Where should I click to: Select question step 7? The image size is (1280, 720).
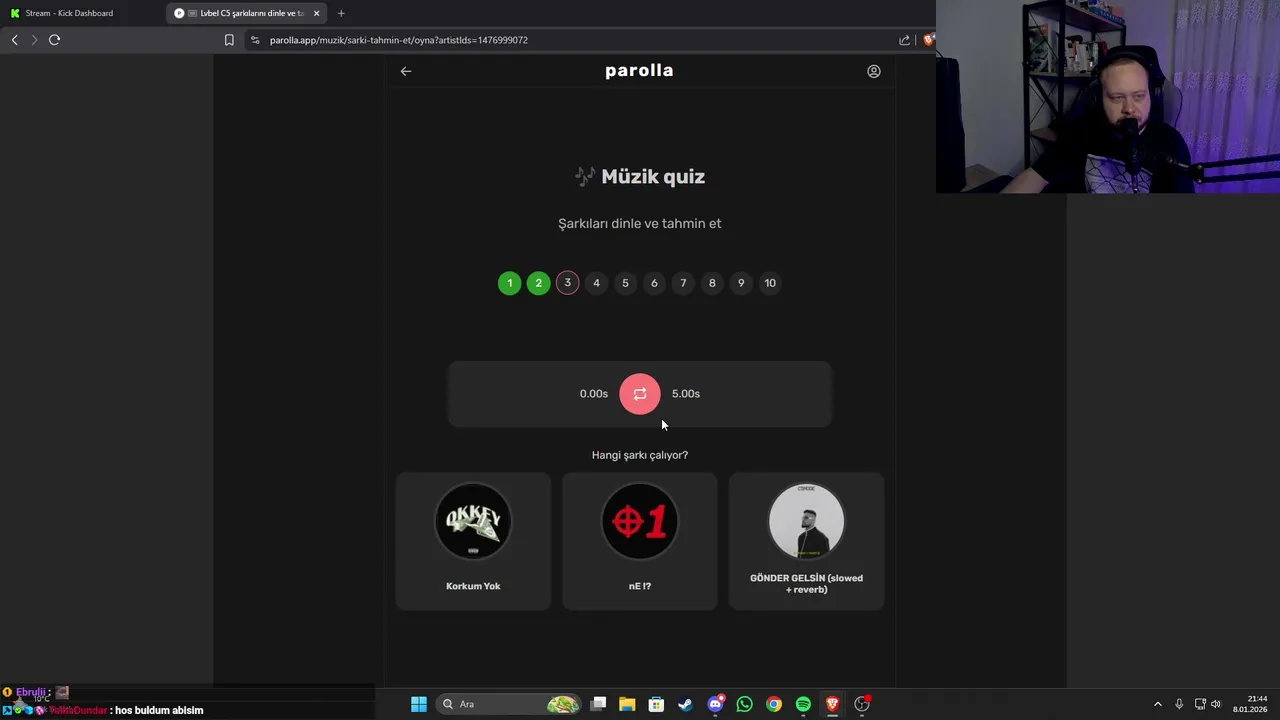(x=684, y=283)
